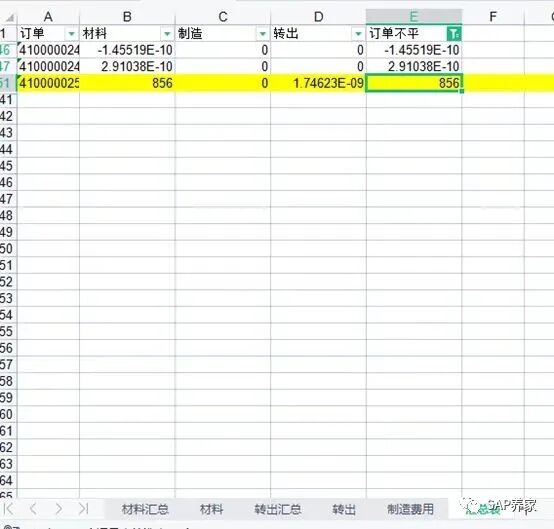Select cell 1.74623E-09 in 转出 column
Screen dimensions: 554x529
point(318,83)
